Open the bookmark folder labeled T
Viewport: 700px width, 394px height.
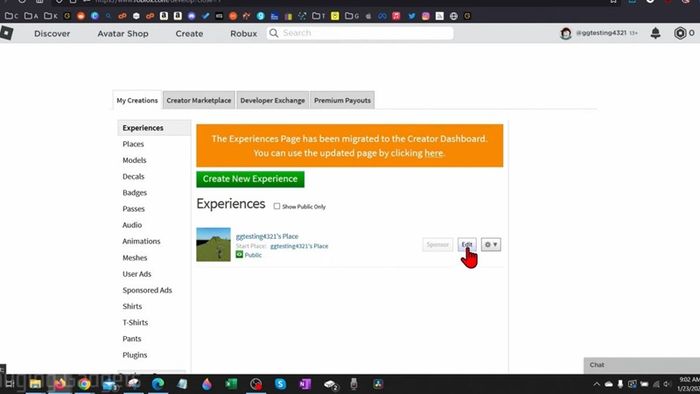(319, 16)
